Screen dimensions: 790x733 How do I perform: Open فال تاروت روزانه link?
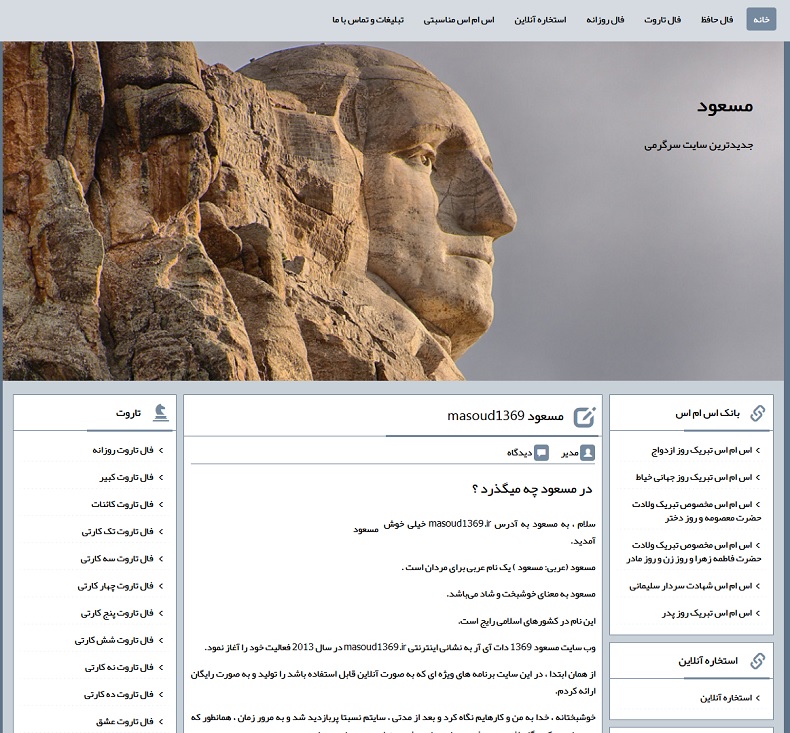point(122,450)
